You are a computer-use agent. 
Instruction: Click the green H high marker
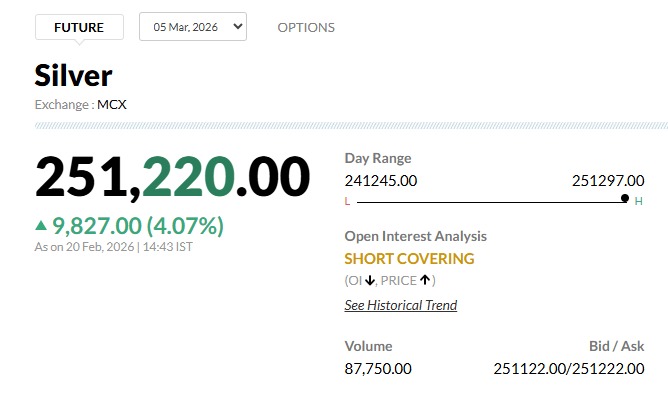click(638, 201)
